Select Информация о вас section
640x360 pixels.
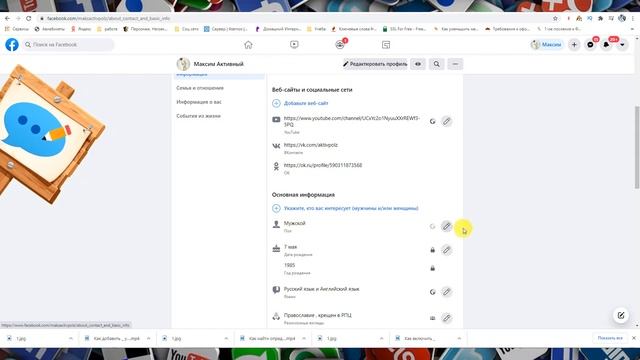[x=199, y=102]
